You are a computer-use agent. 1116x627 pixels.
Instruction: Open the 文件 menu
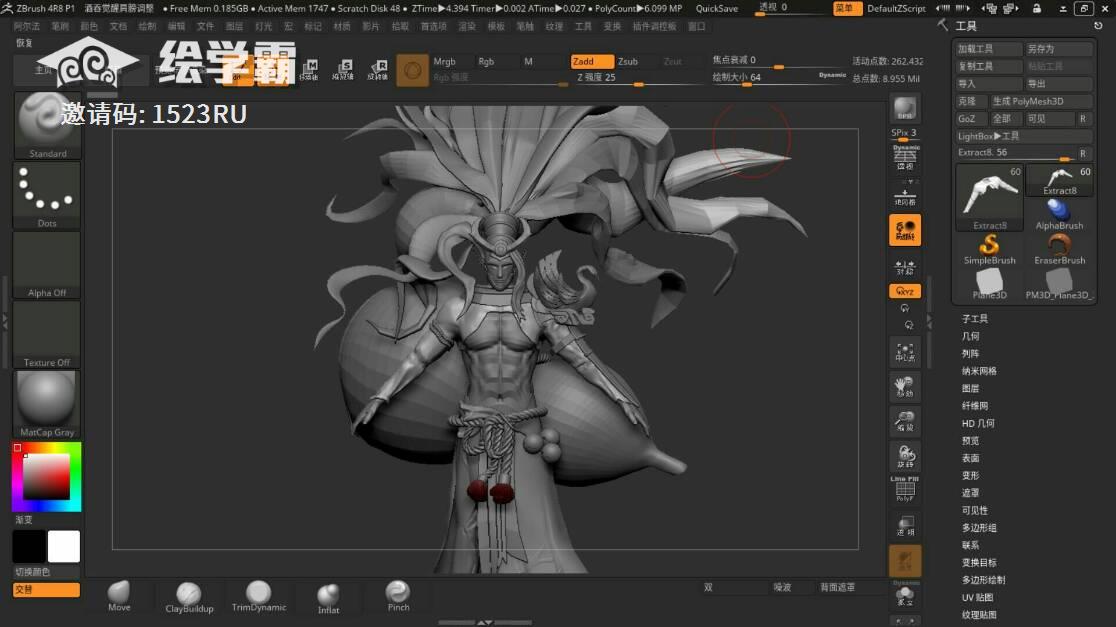click(205, 26)
